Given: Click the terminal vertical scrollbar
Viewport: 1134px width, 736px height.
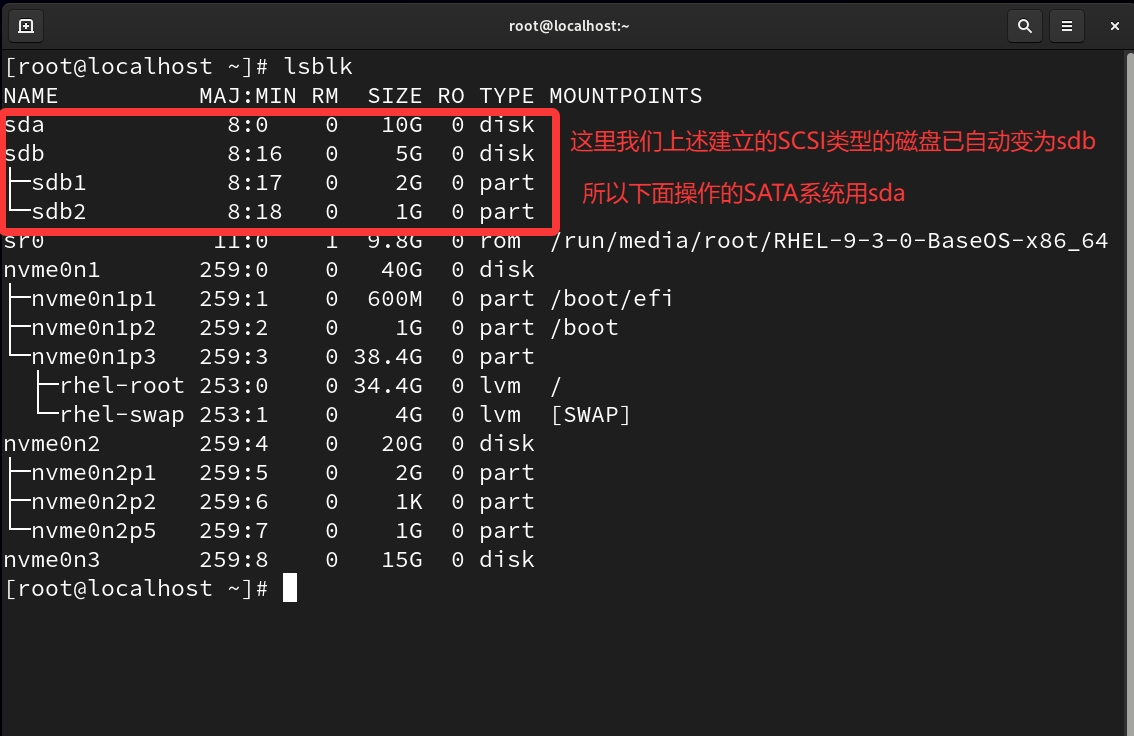Looking at the screenshot, I should pos(1130,394).
